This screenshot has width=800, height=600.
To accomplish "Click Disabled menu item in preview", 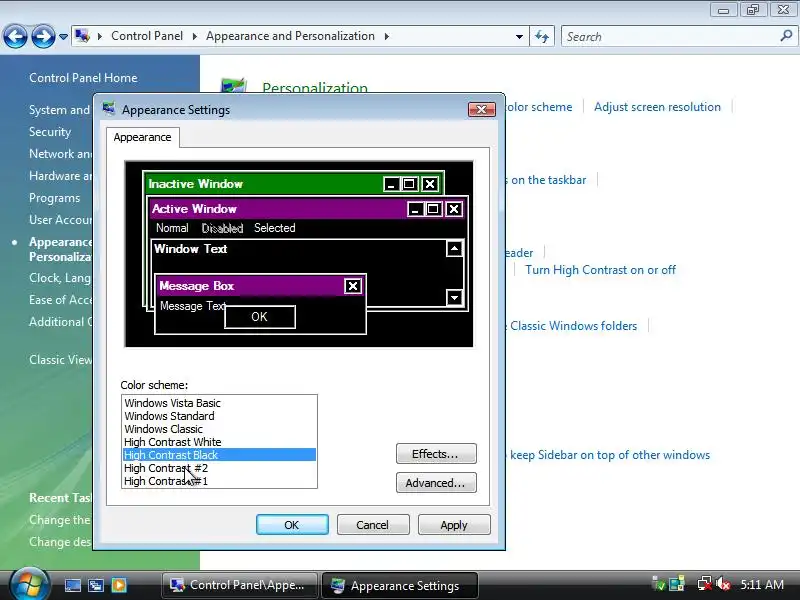I will point(222,228).
